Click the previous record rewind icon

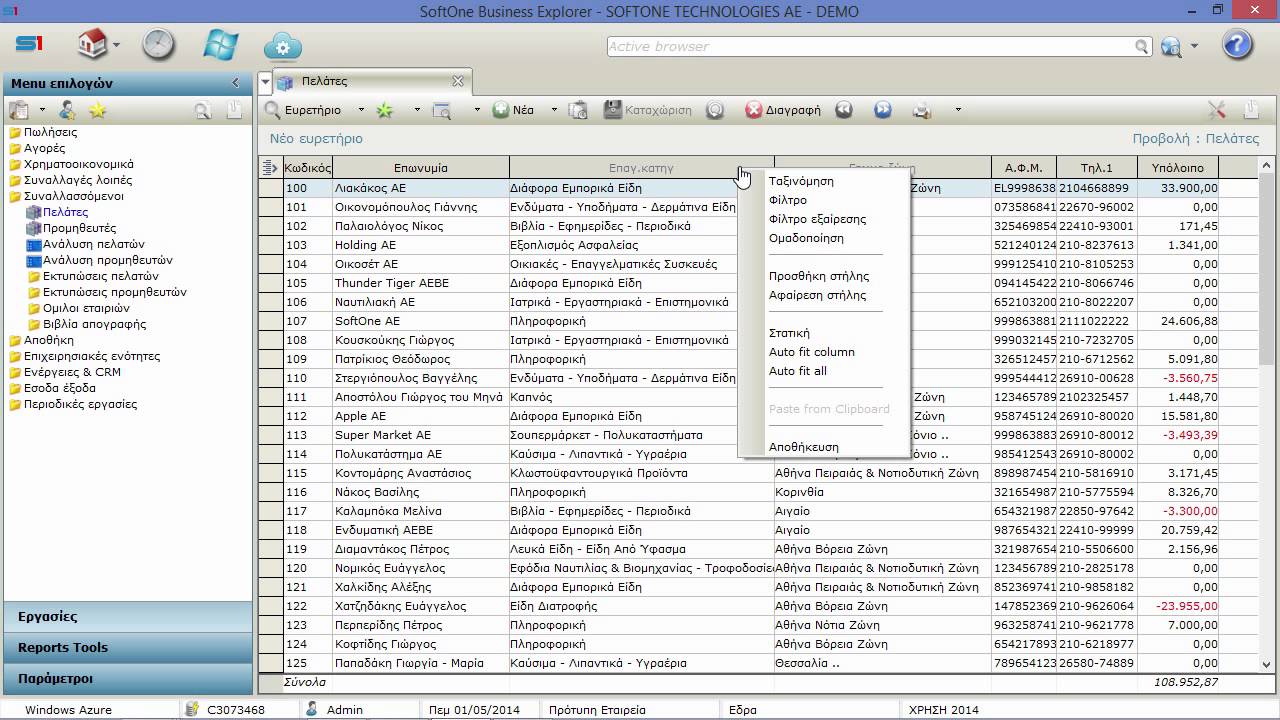pyautogui.click(x=844, y=110)
